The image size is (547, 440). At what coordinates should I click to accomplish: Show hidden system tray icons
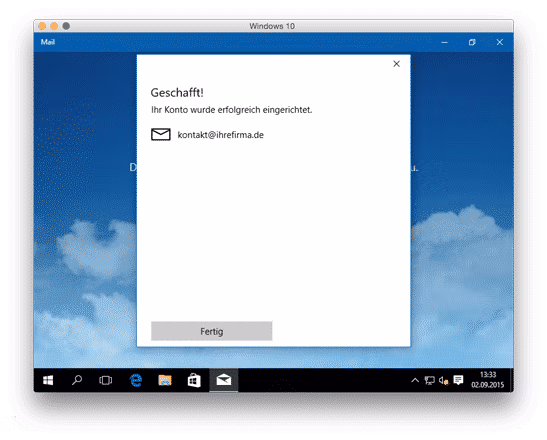click(415, 380)
